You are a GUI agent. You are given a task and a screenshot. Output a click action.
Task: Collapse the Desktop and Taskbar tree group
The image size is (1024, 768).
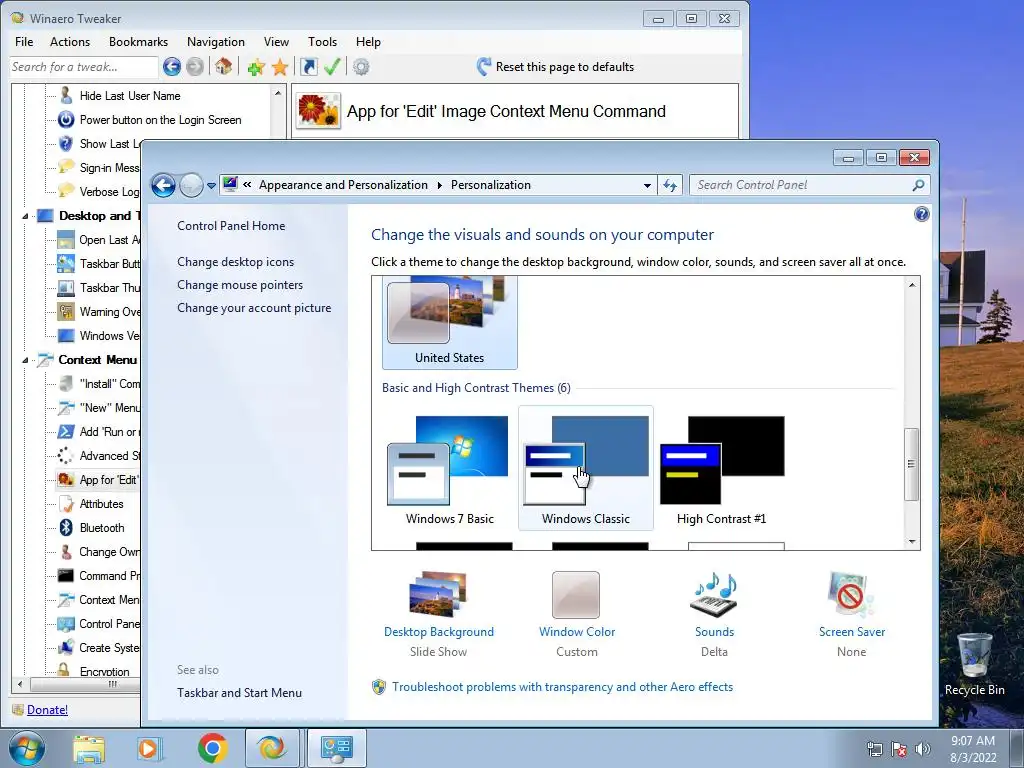pos(25,216)
